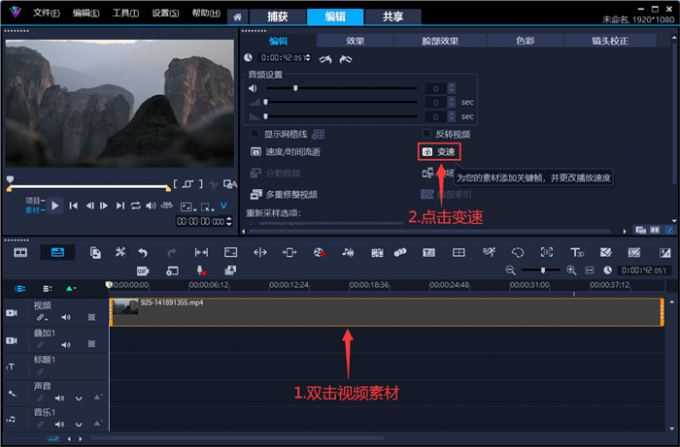Screen dimensions: 680x447
Task: Open preview window size dropdown
Action: (x=188, y=207)
